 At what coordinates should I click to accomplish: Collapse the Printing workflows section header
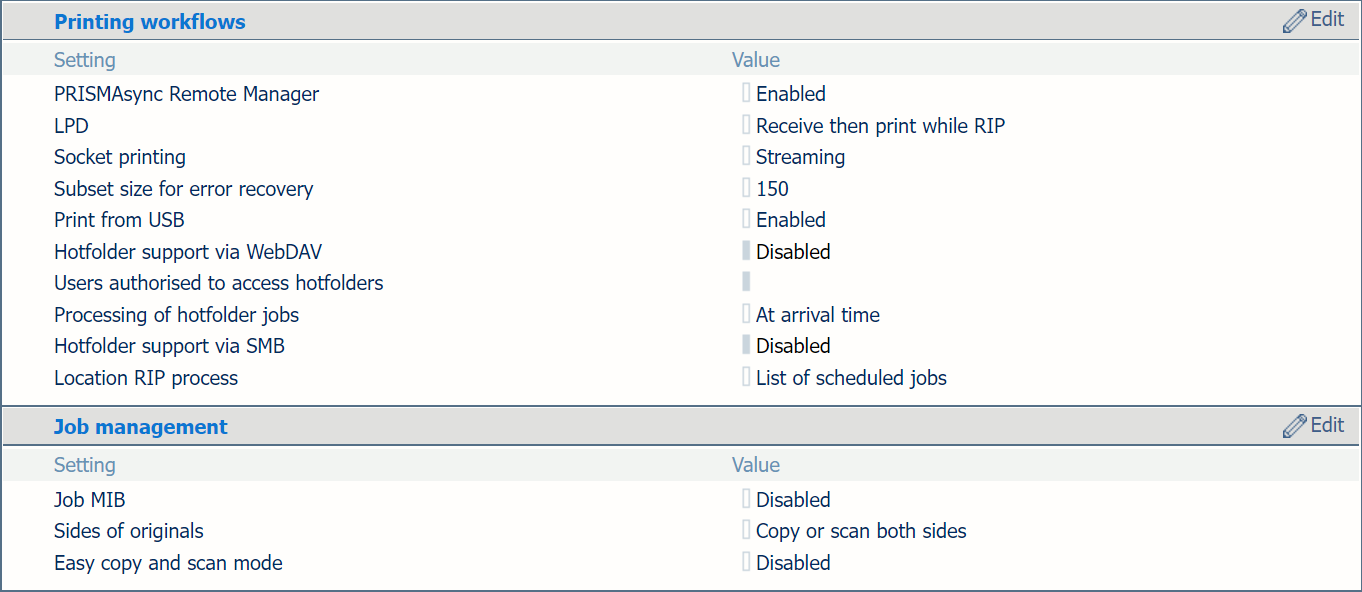point(150,22)
